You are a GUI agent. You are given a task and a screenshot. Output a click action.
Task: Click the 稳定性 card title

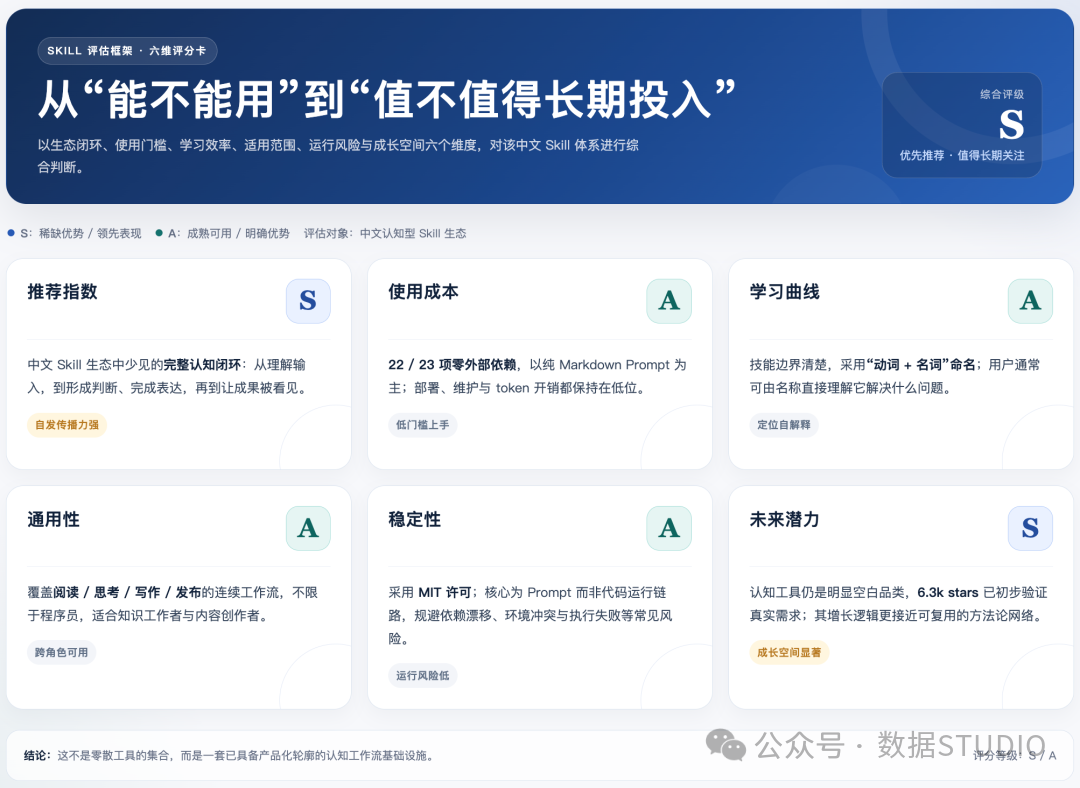(415, 519)
